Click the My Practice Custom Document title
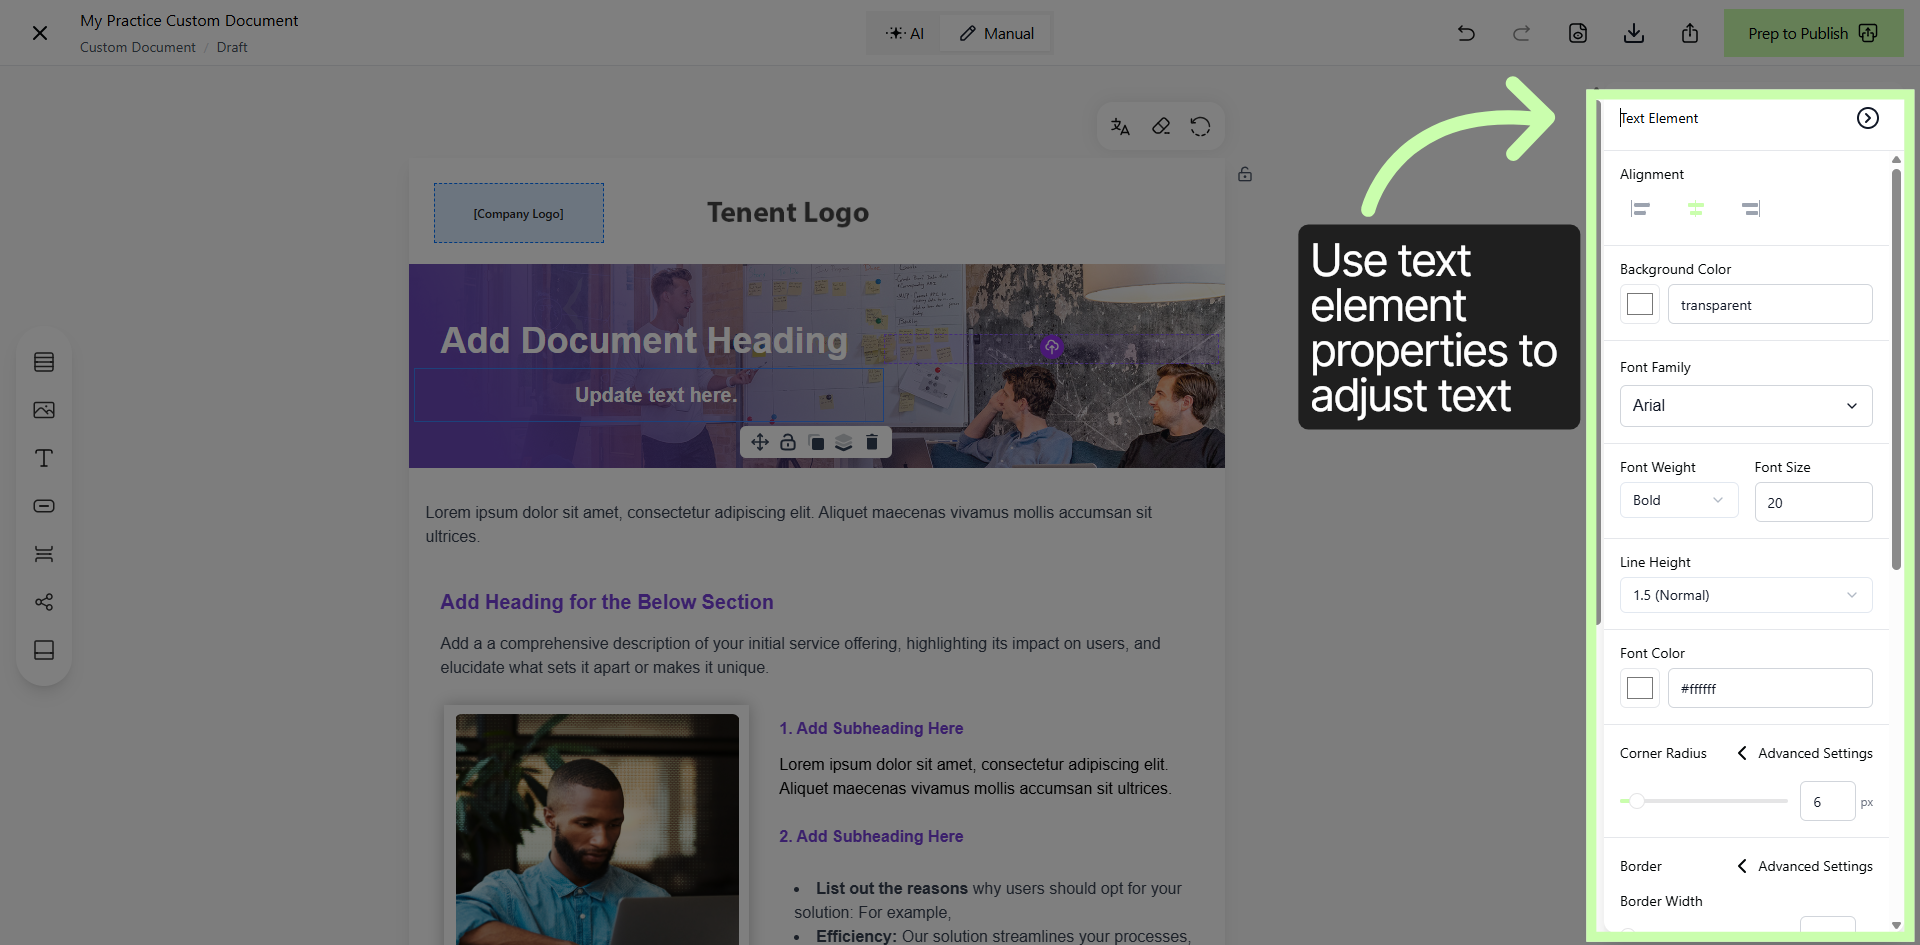 click(x=189, y=20)
